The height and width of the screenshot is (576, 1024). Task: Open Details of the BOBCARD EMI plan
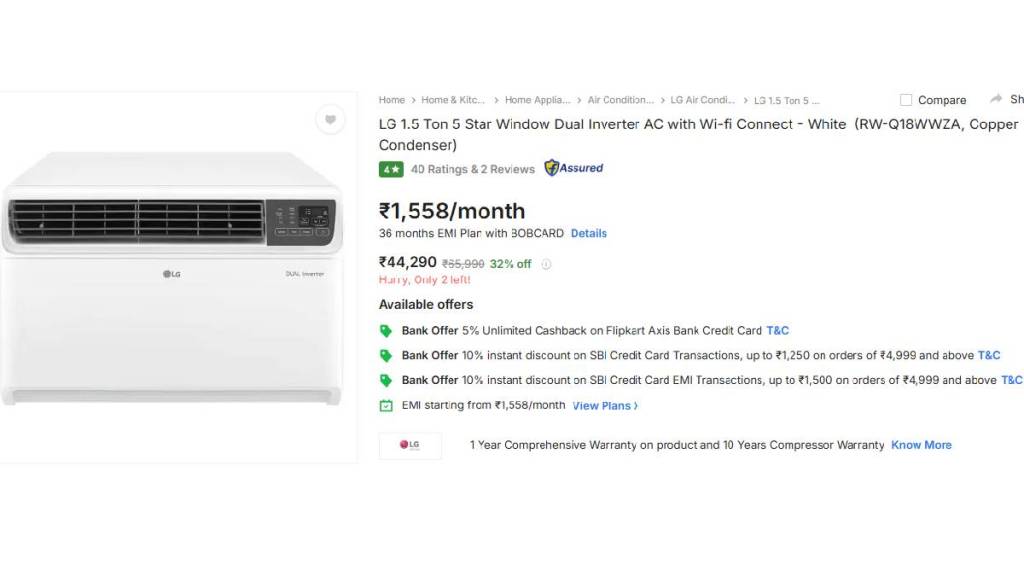pos(589,233)
